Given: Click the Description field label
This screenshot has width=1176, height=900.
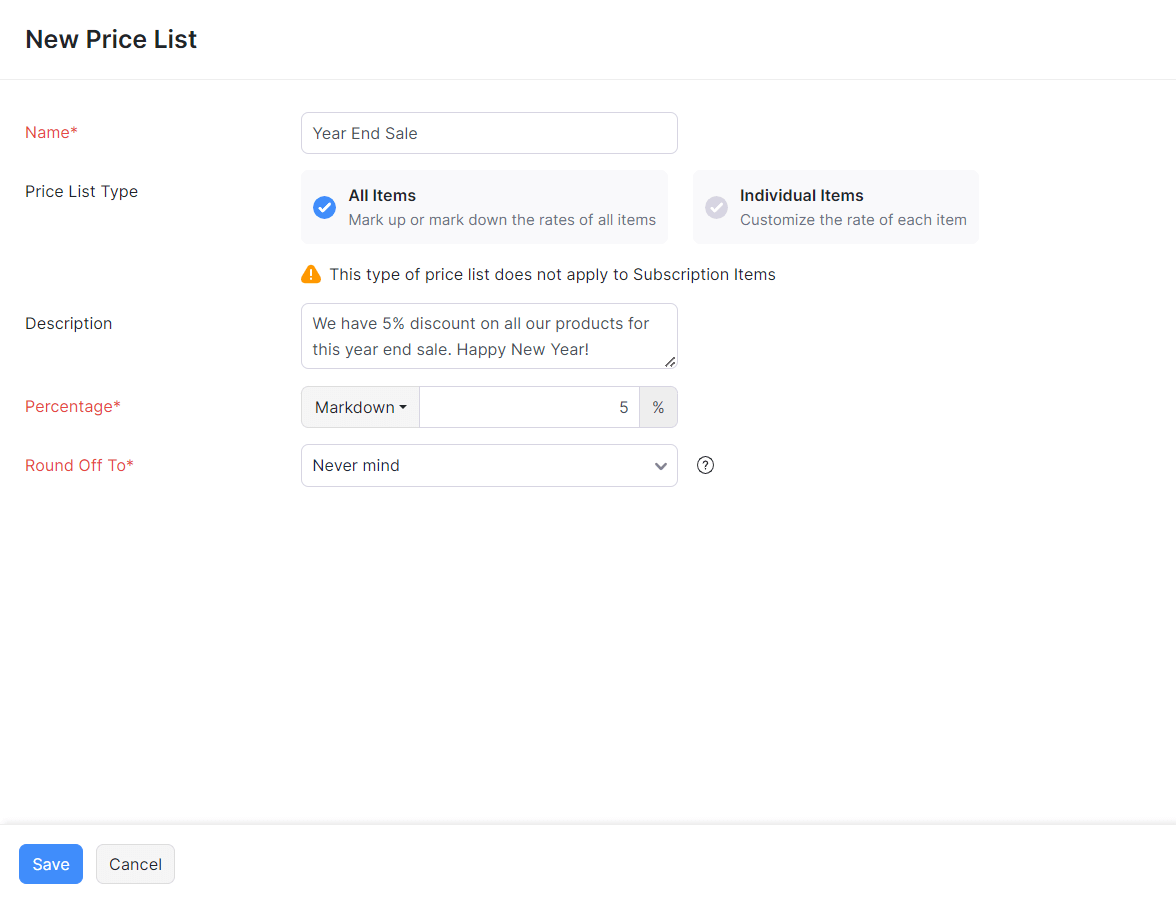Looking at the screenshot, I should point(69,323).
